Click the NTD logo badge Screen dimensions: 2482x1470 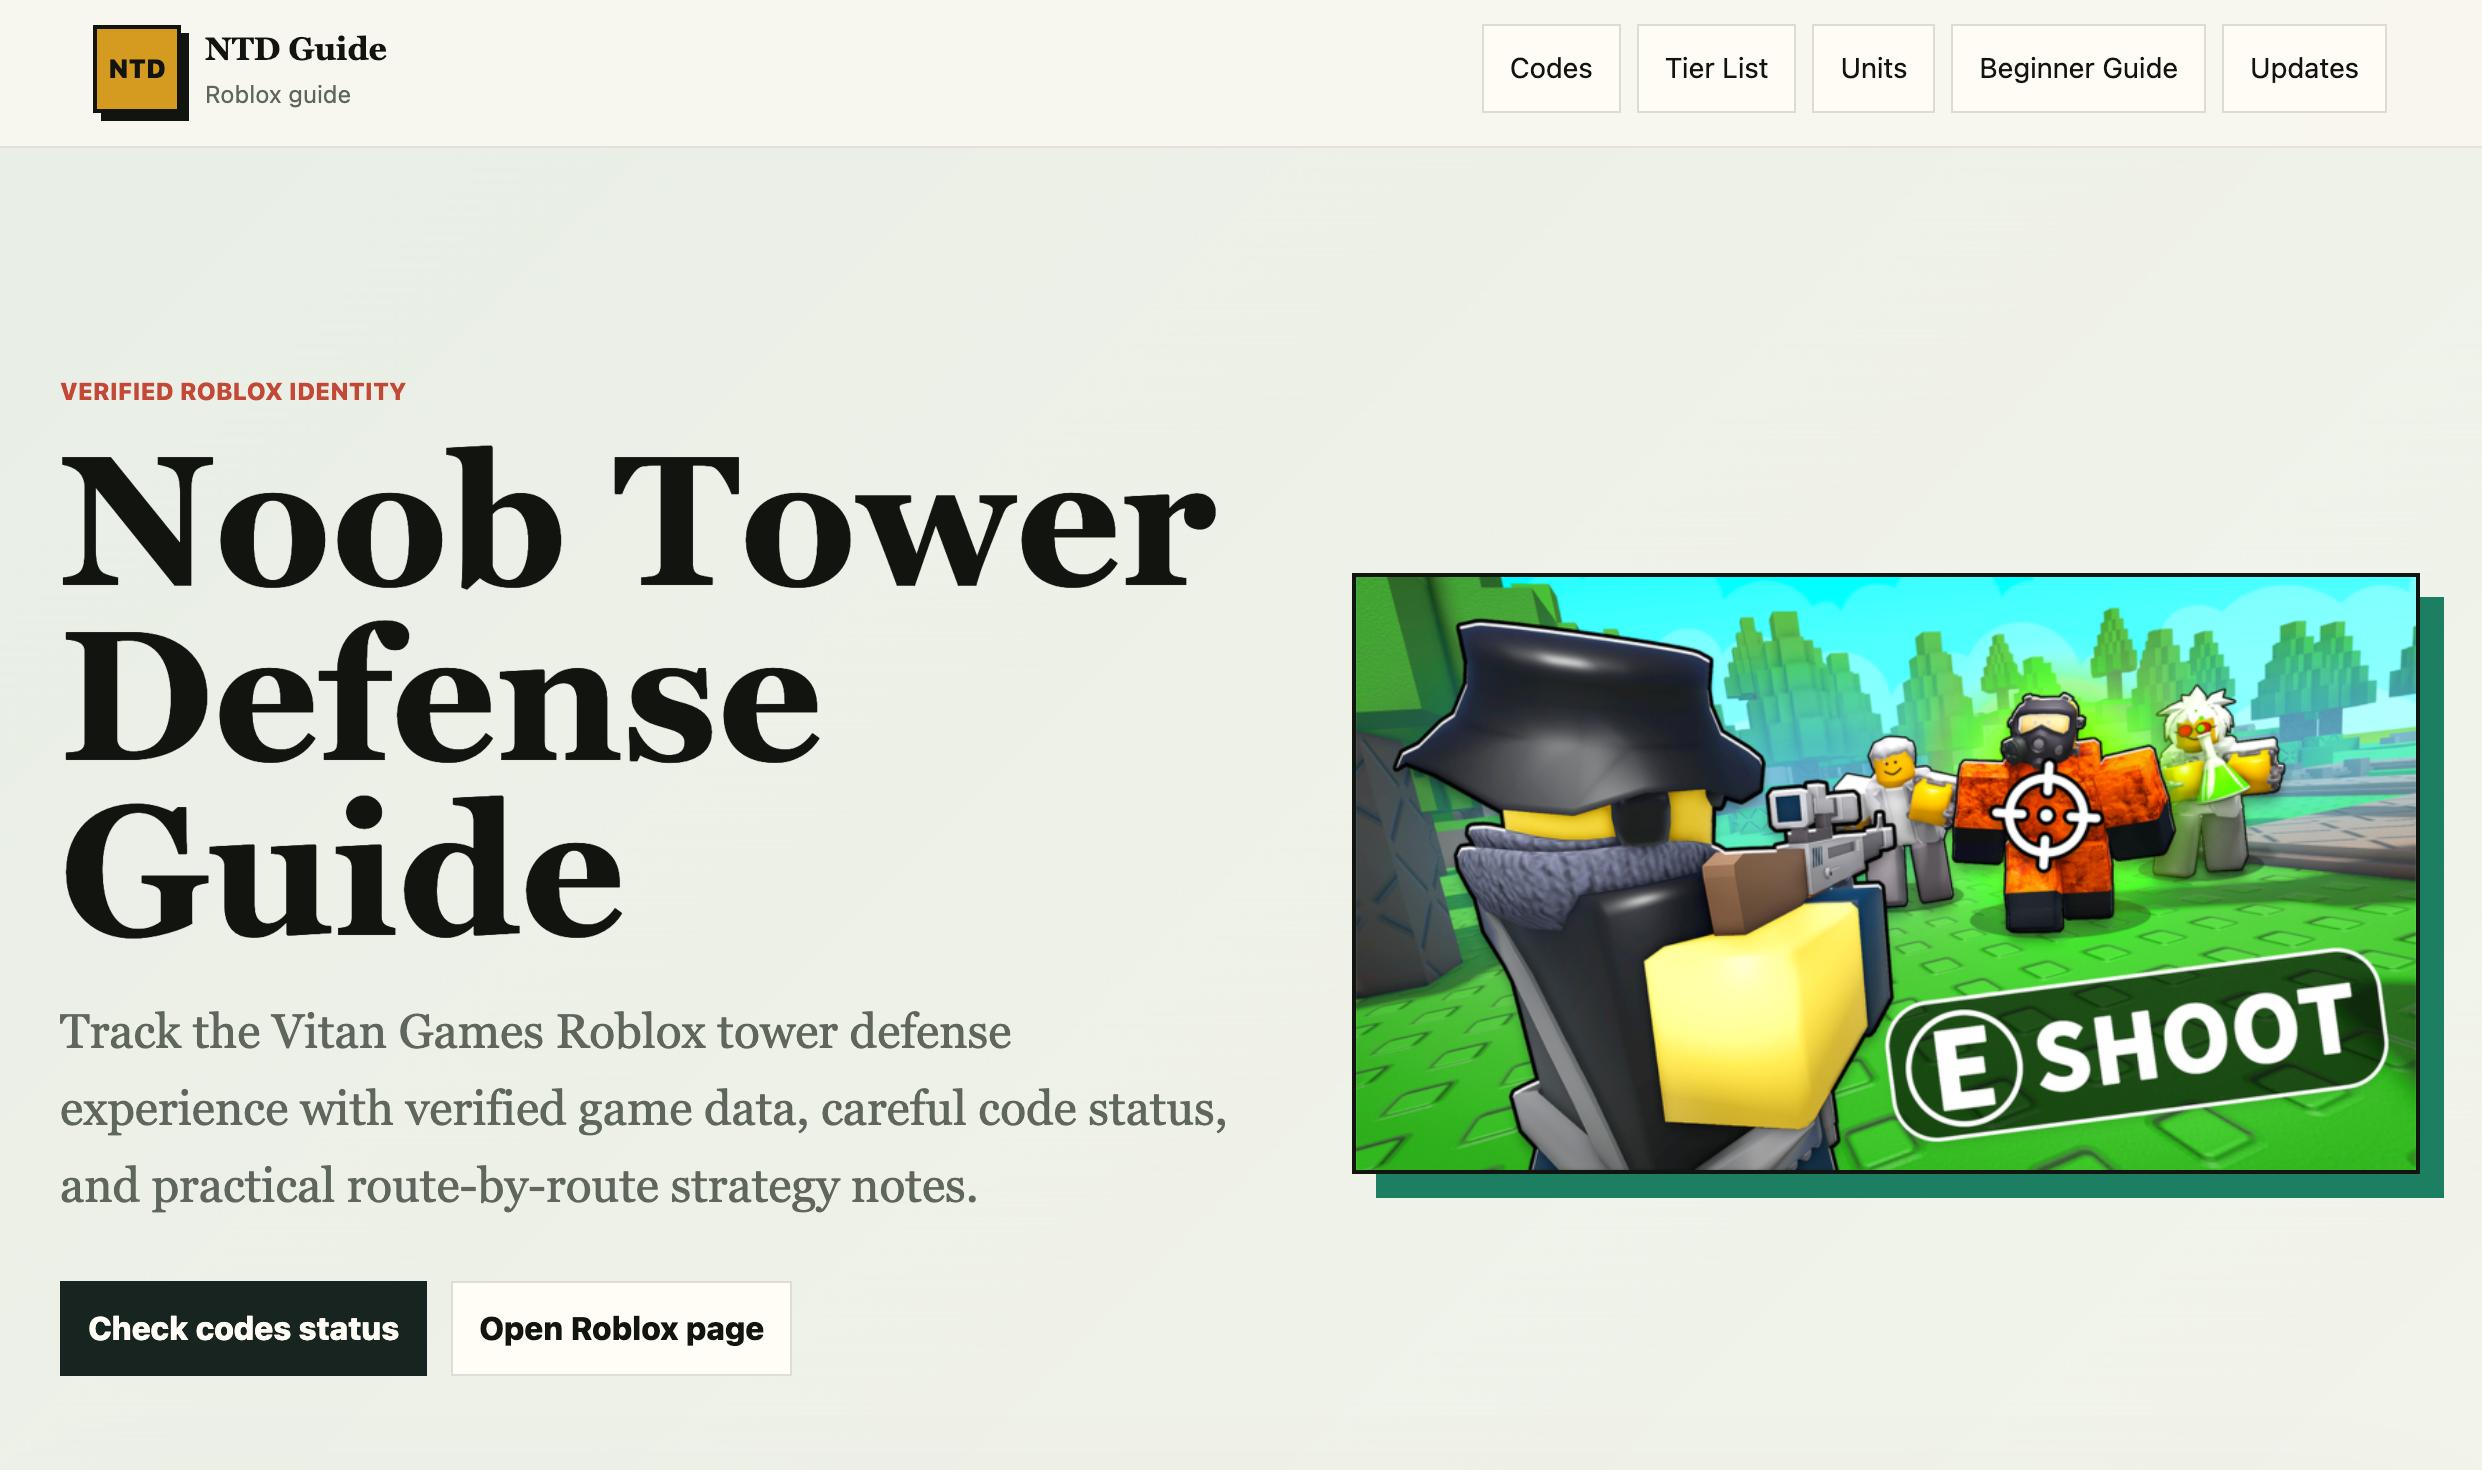pos(138,70)
